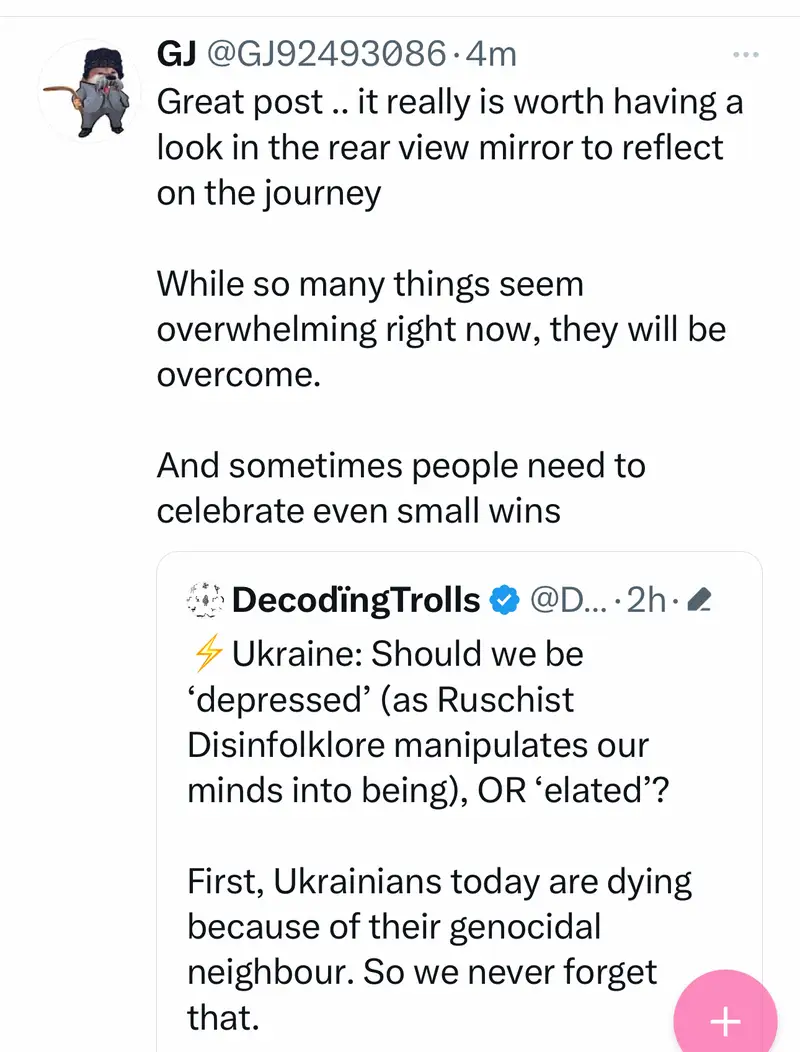Click DecodingTrolls' small avatar in quoted post
Viewport: 800px width, 1052px height.
[205, 599]
